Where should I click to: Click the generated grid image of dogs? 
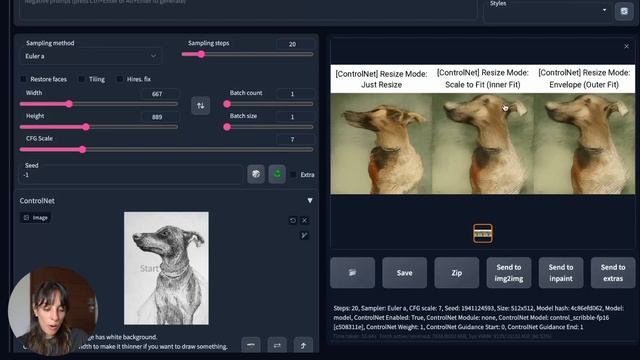(482, 129)
